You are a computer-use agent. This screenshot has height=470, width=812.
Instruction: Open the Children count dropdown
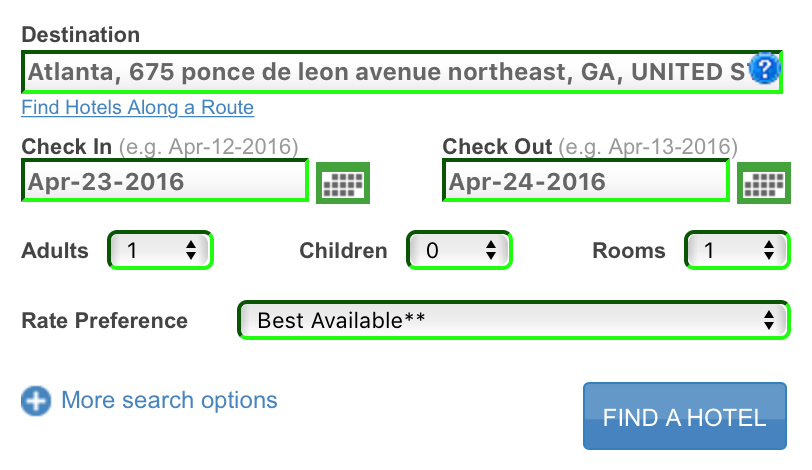tap(459, 251)
